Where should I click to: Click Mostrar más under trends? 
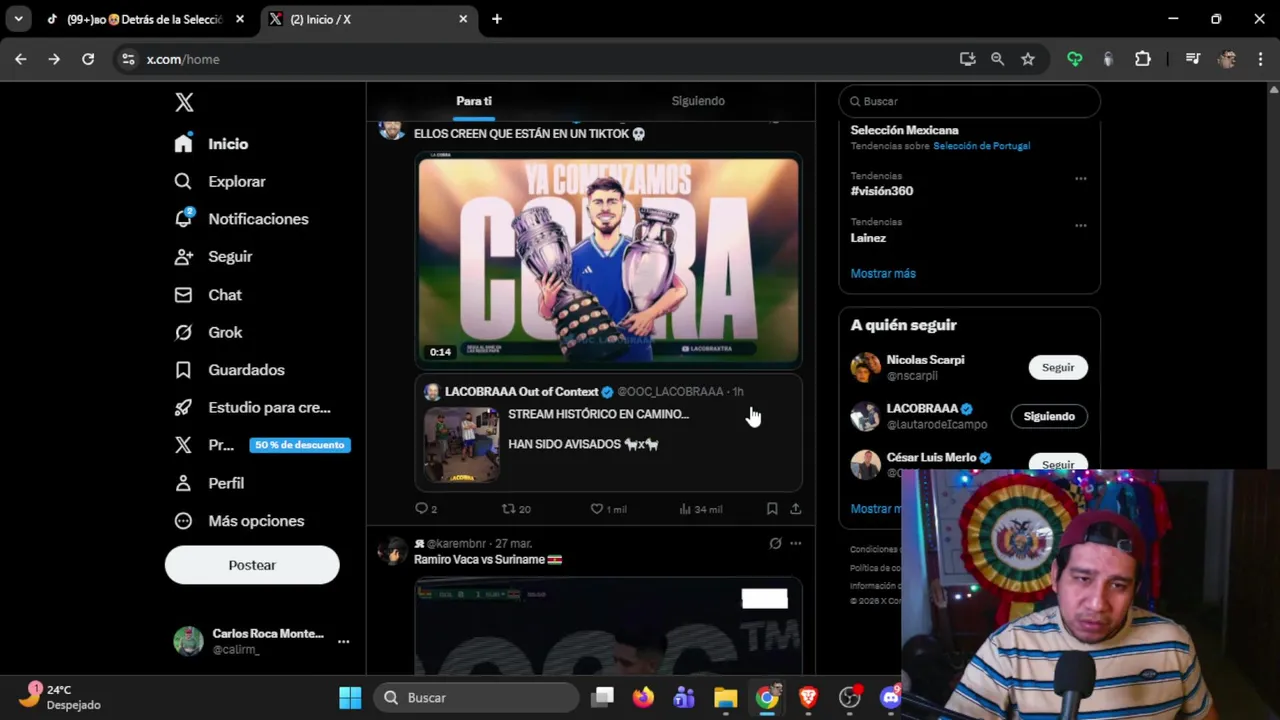coord(883,273)
